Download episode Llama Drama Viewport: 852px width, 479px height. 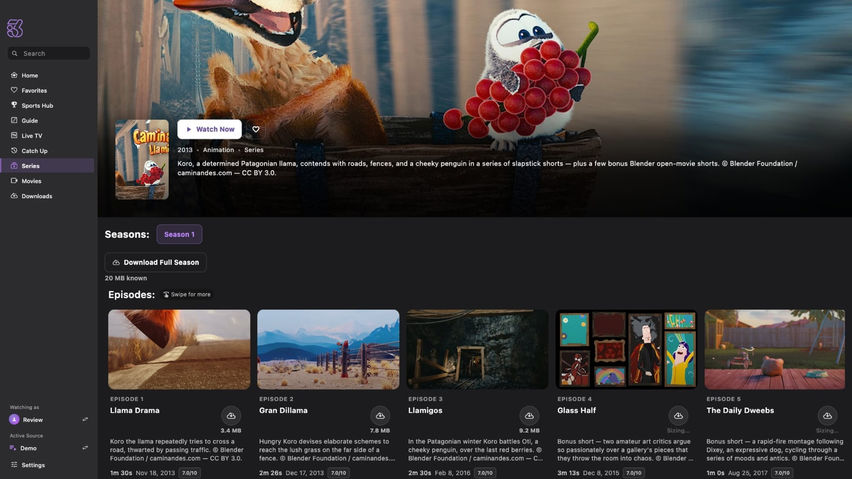[231, 416]
